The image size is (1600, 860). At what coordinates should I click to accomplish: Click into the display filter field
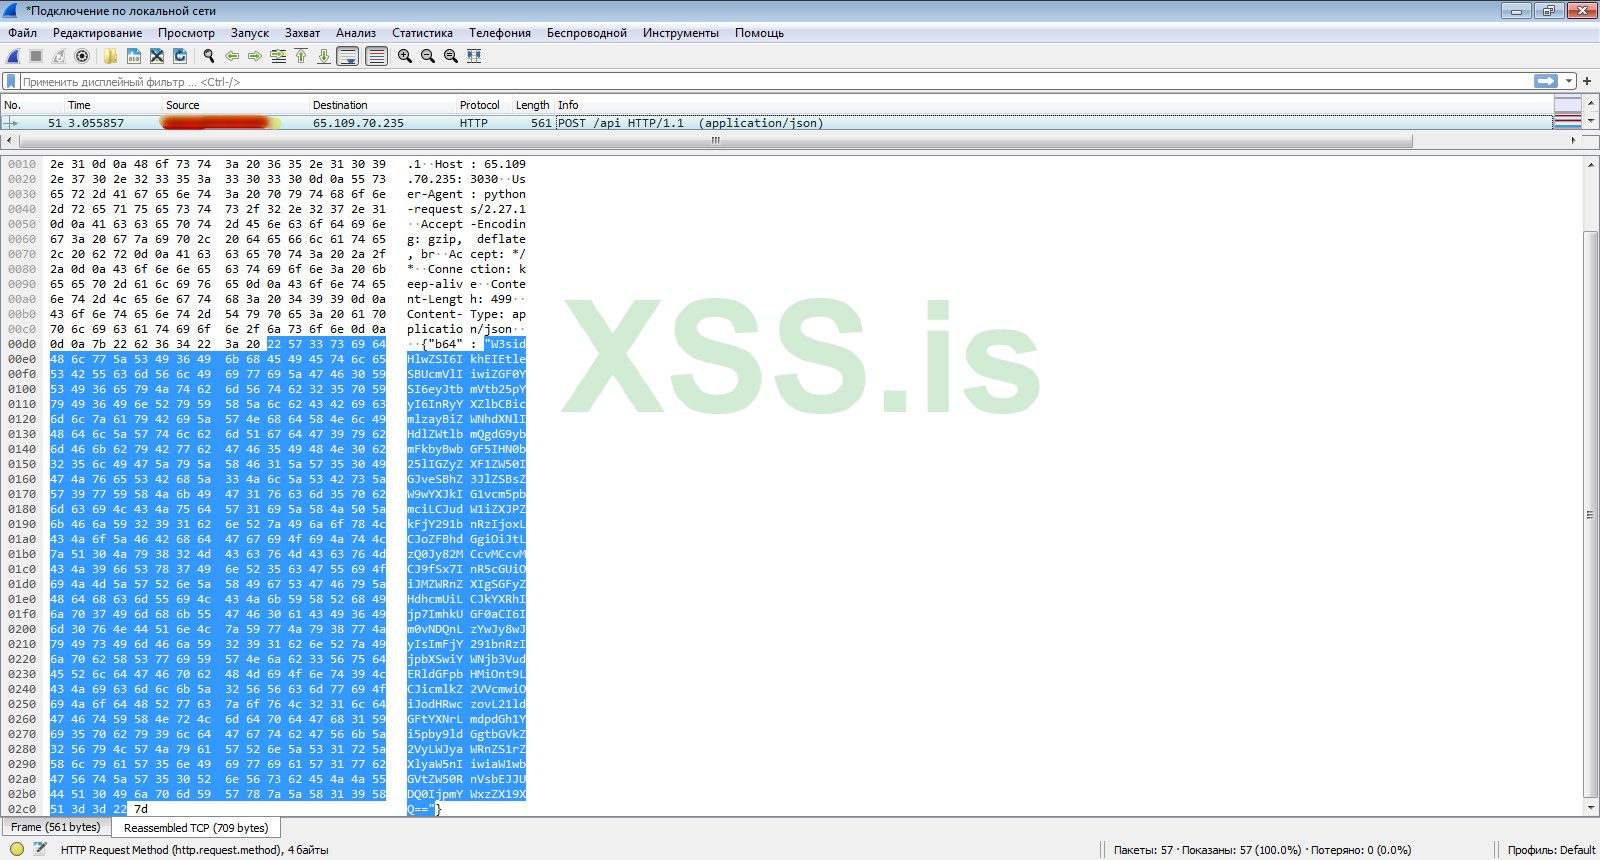pyautogui.click(x=775, y=81)
